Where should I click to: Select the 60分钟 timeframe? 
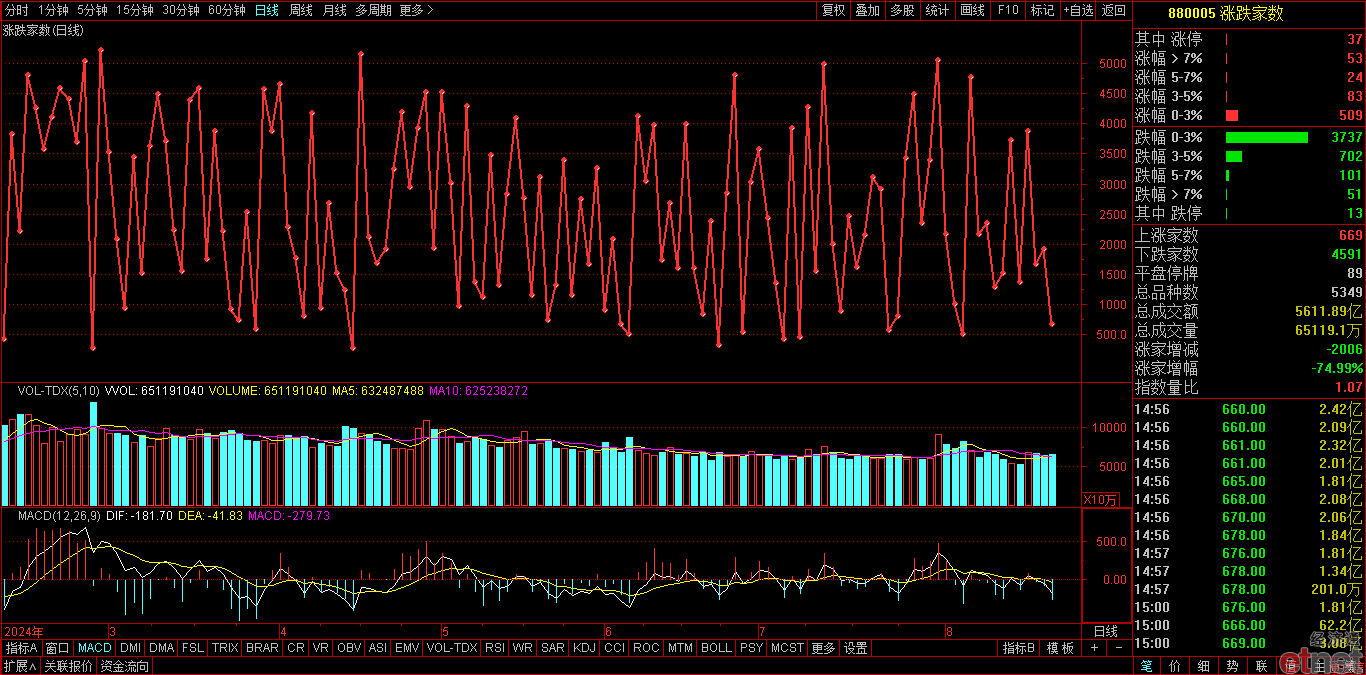pos(227,10)
